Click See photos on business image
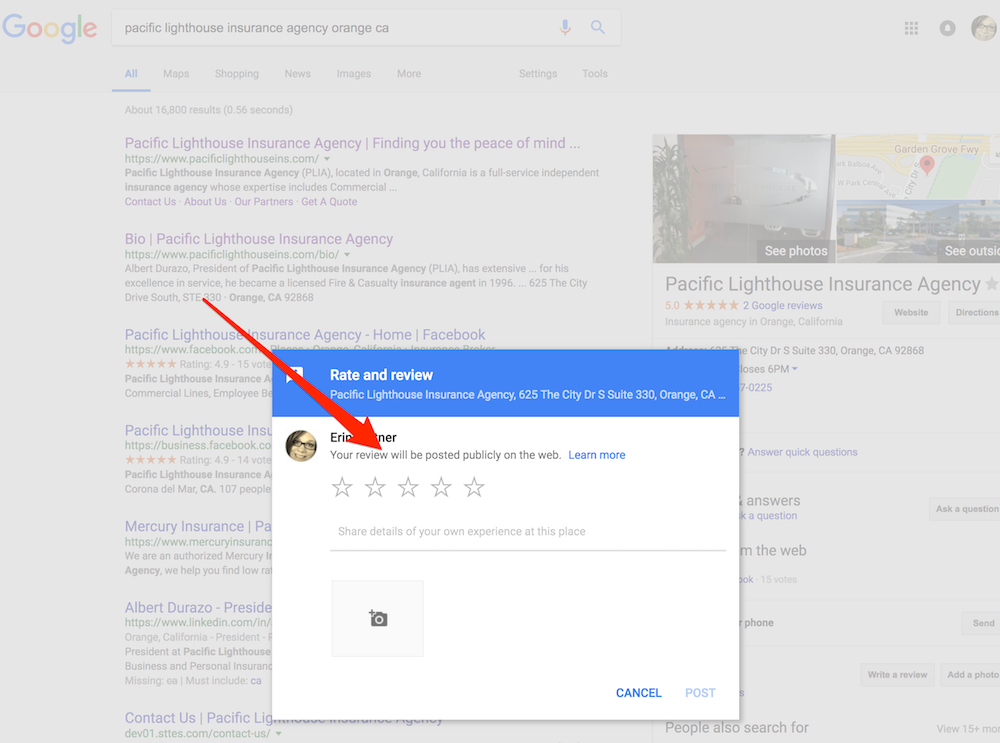Image resolution: width=1000 pixels, height=743 pixels. (796, 251)
